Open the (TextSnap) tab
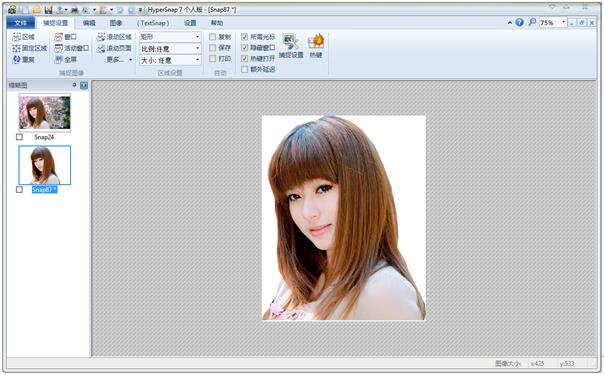 (x=153, y=23)
